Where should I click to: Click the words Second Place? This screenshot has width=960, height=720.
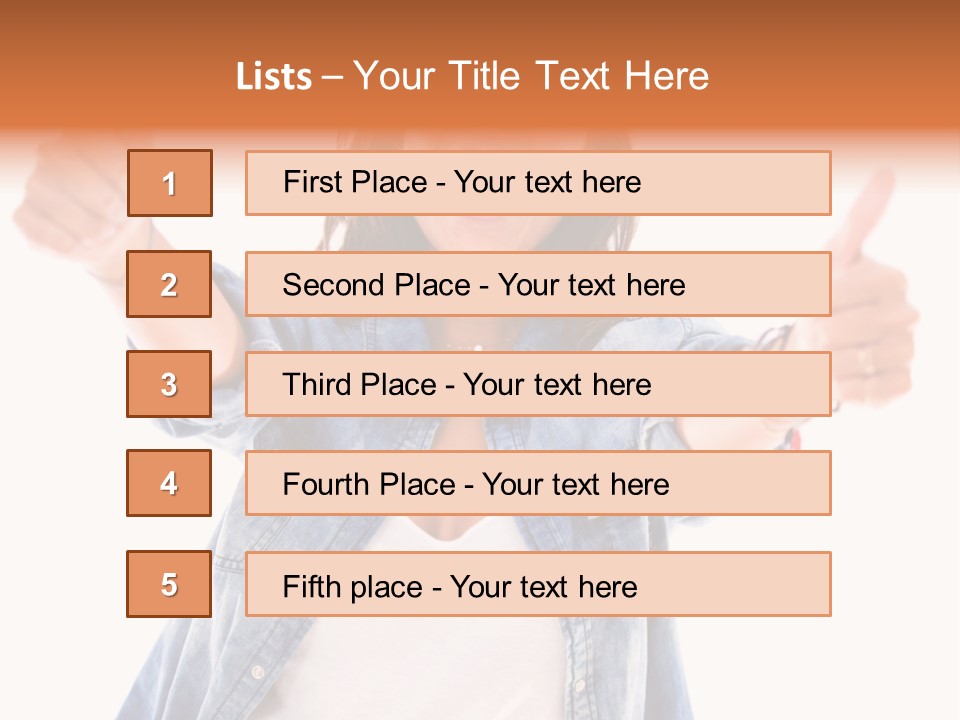377,285
